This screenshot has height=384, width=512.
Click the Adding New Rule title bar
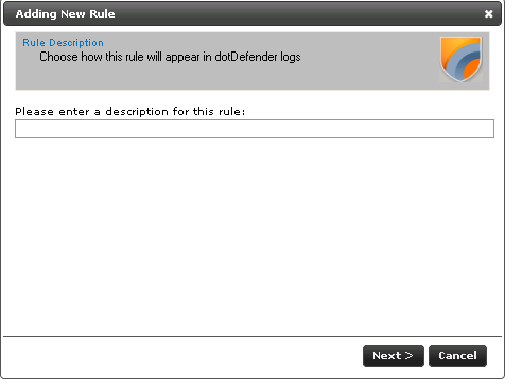[252, 14]
